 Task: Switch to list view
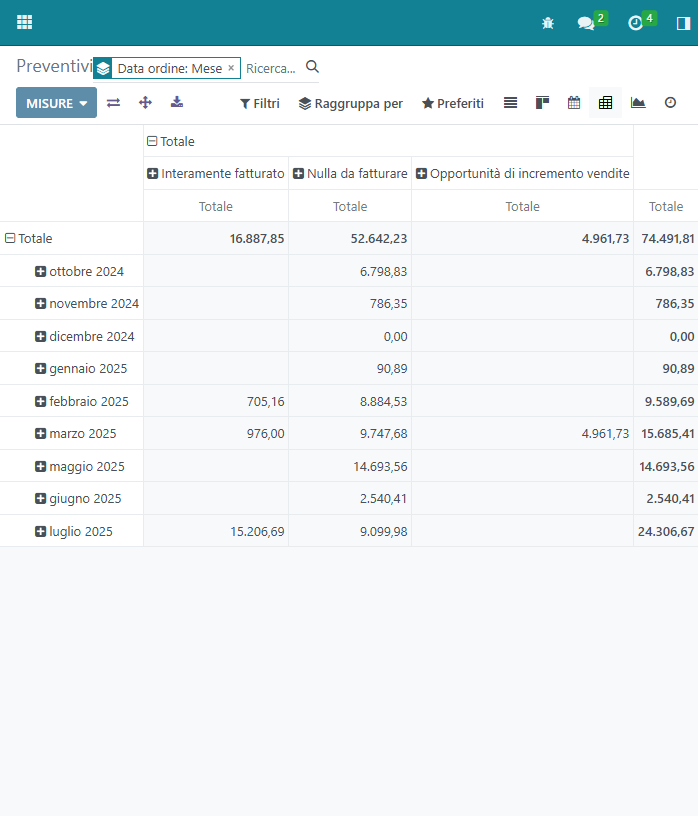click(x=510, y=103)
